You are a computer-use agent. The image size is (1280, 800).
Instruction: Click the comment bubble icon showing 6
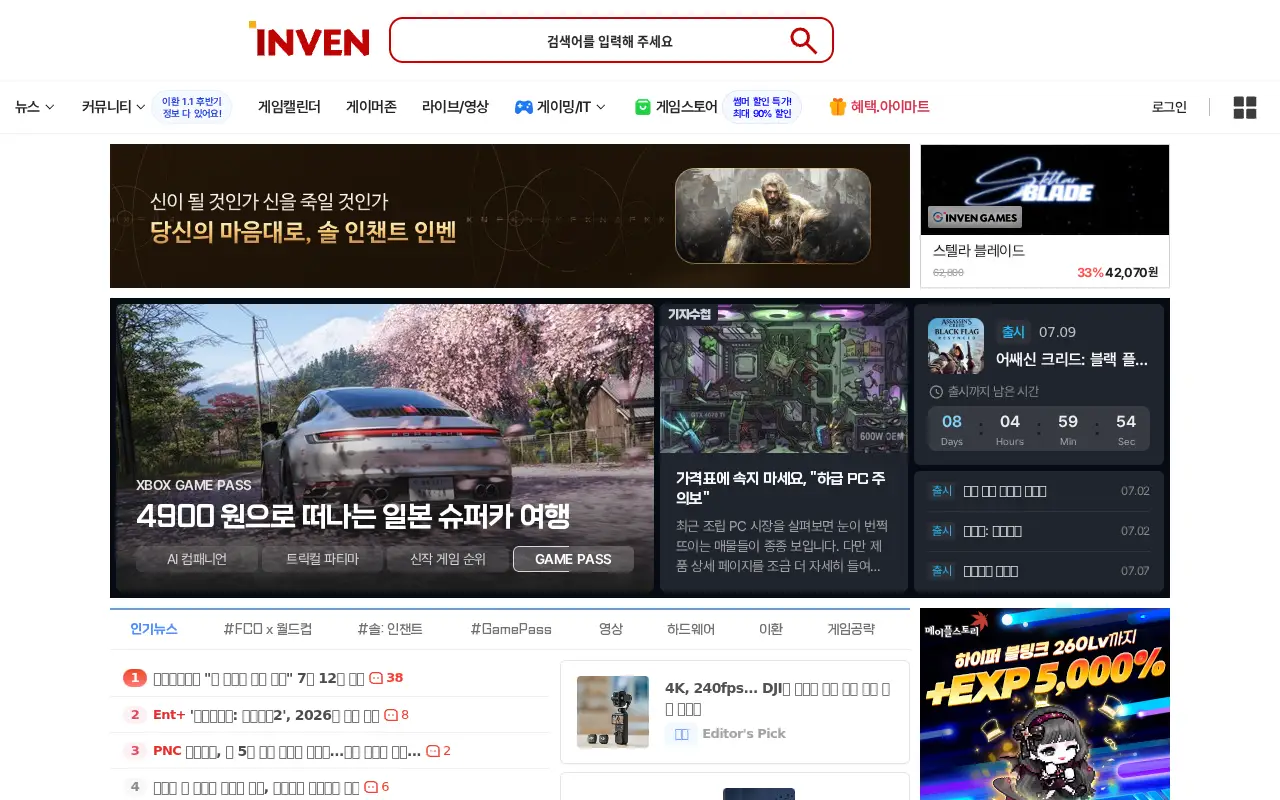(x=371, y=788)
